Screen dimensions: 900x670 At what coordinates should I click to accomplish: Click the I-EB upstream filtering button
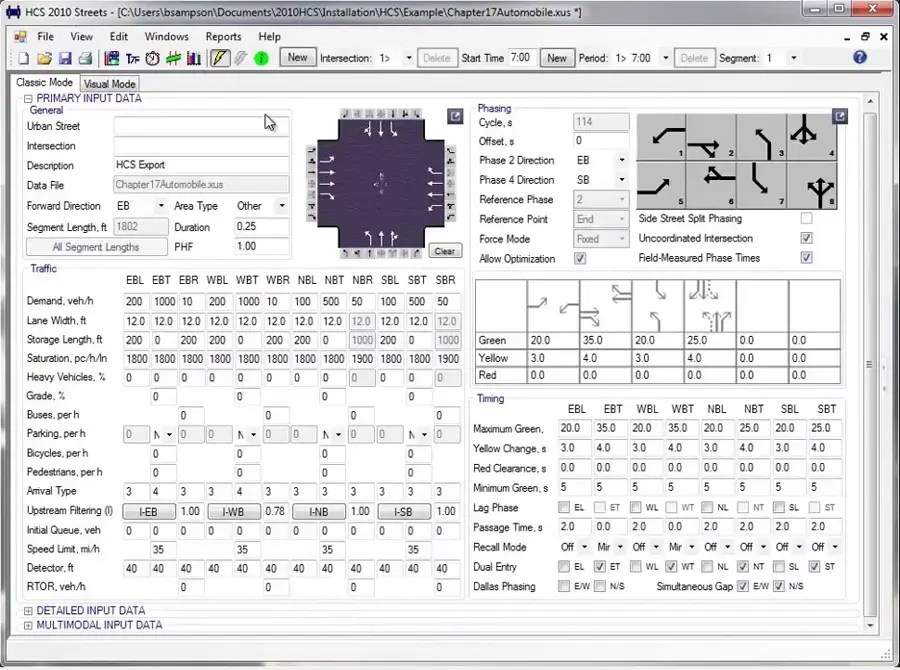coord(149,512)
